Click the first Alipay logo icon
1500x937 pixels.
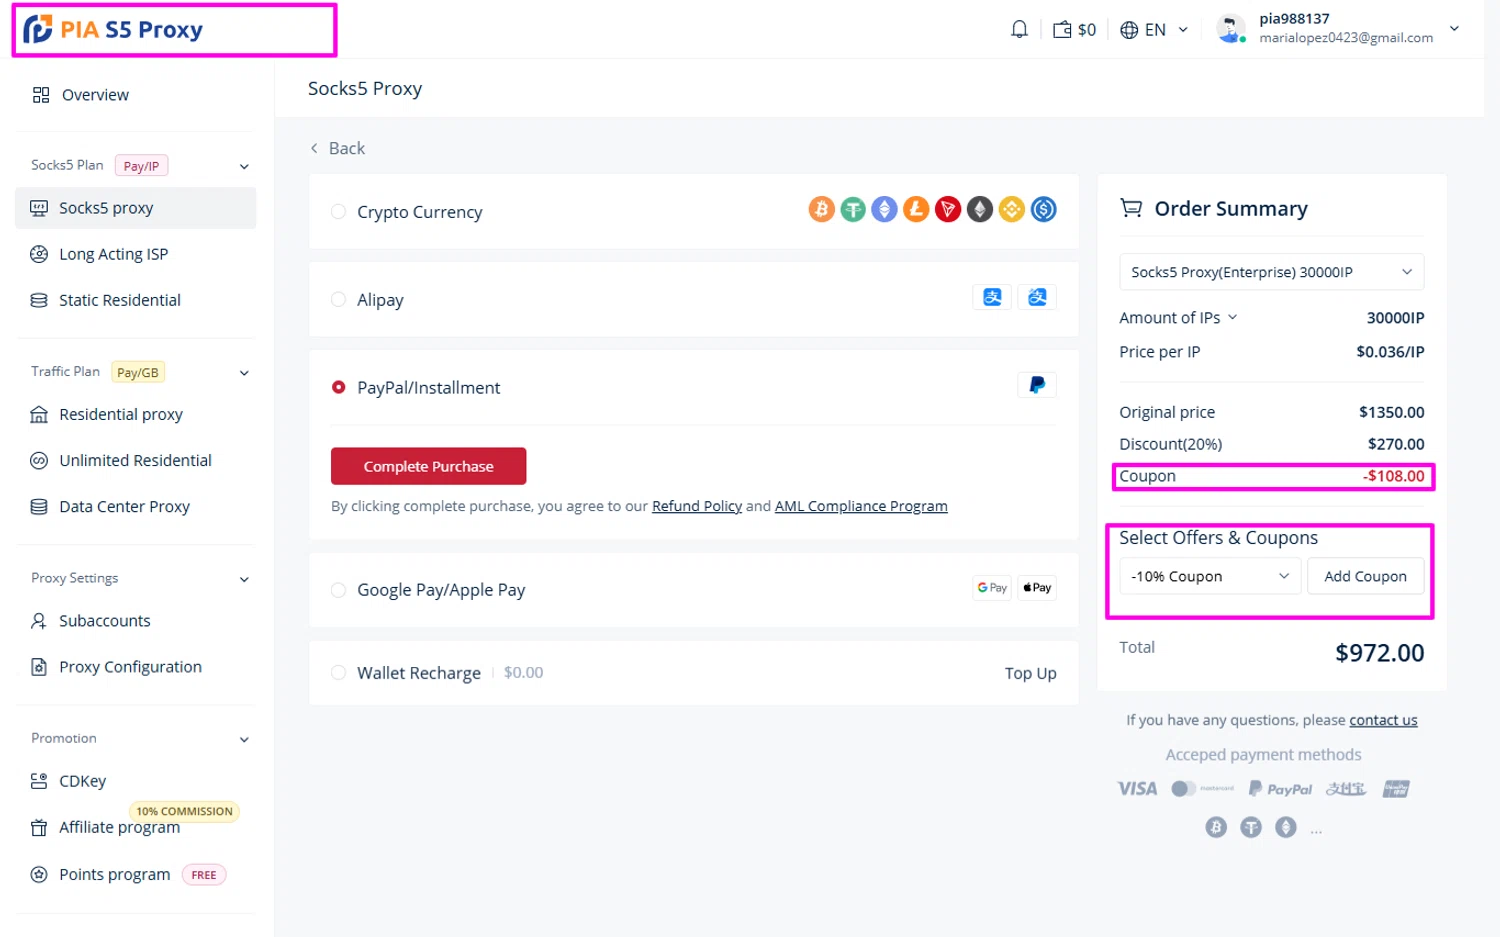[992, 297]
